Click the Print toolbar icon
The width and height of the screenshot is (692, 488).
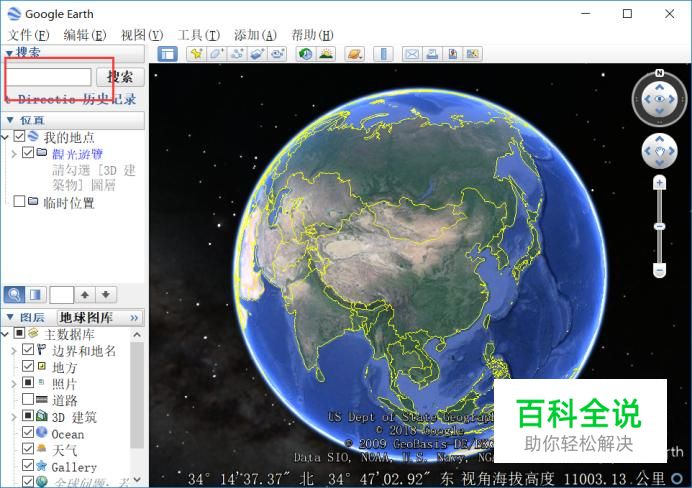432,54
